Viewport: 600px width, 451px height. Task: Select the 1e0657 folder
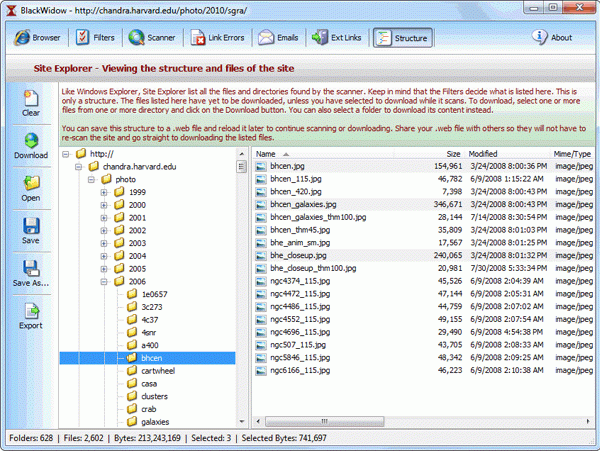[147, 294]
